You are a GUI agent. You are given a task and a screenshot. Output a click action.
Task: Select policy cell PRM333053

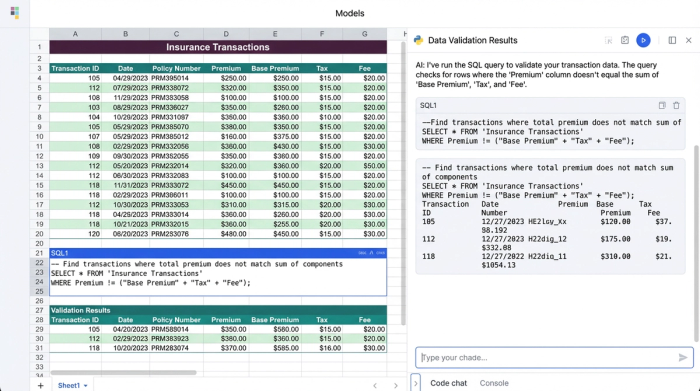(176, 205)
